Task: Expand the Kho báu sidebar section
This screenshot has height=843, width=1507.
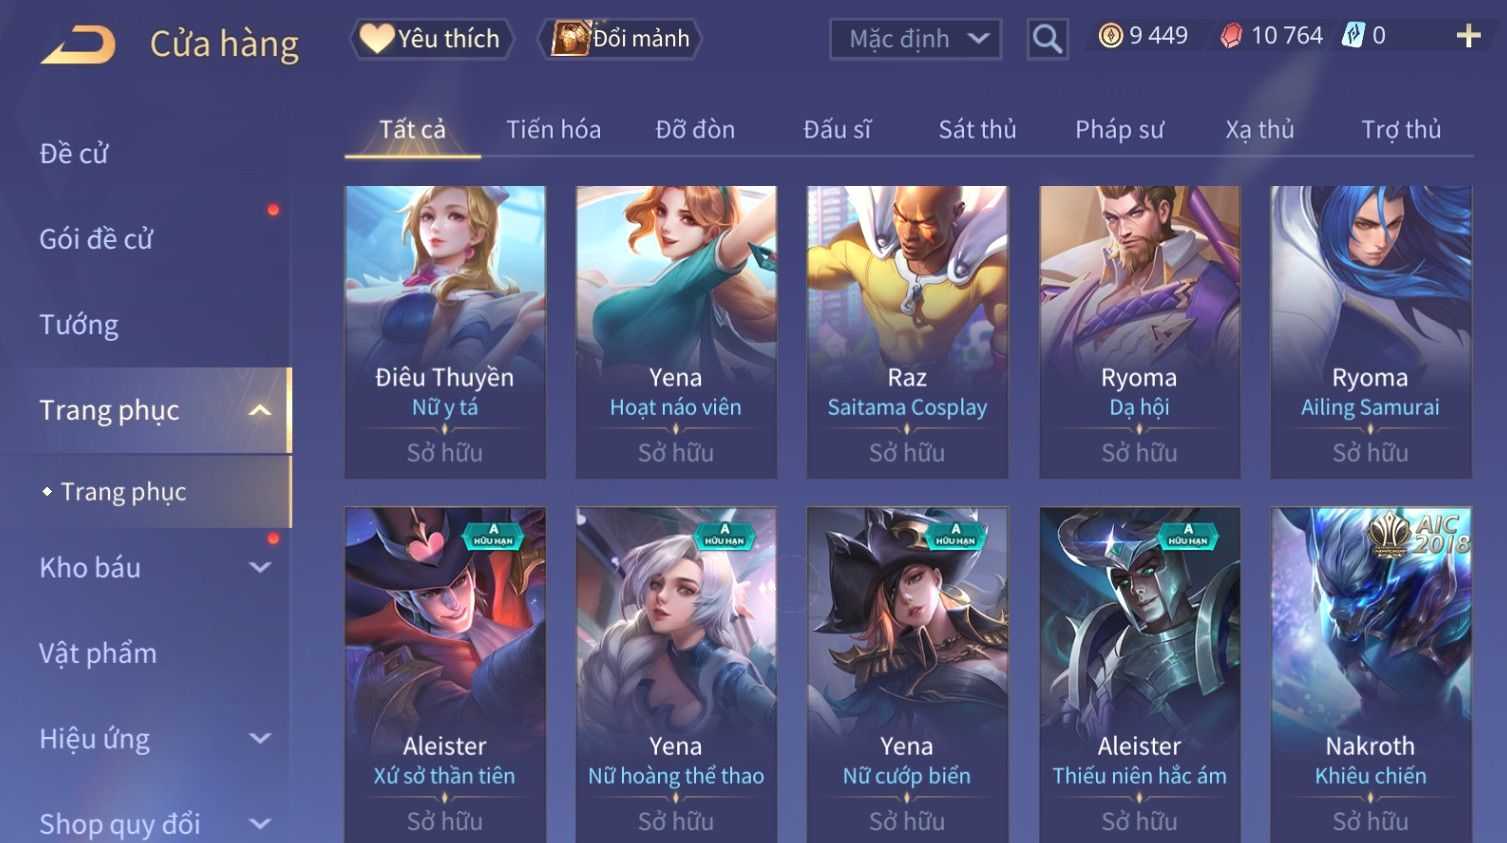Action: pyautogui.click(x=260, y=567)
